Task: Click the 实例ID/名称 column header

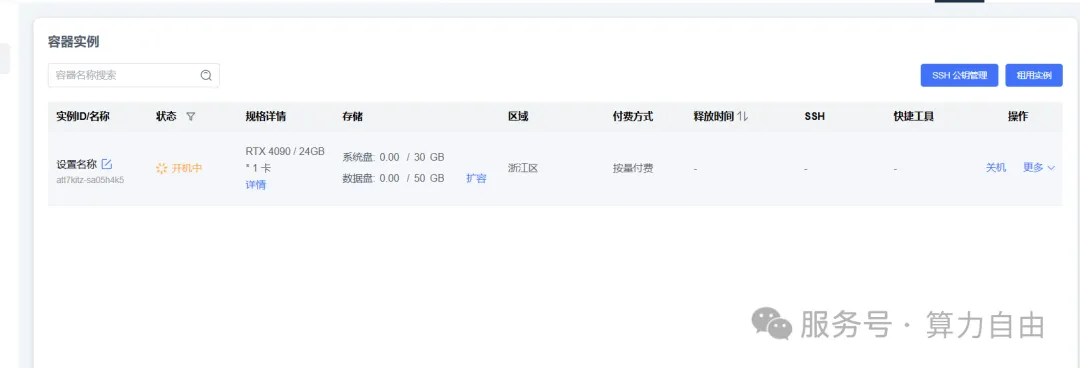Action: [83, 117]
